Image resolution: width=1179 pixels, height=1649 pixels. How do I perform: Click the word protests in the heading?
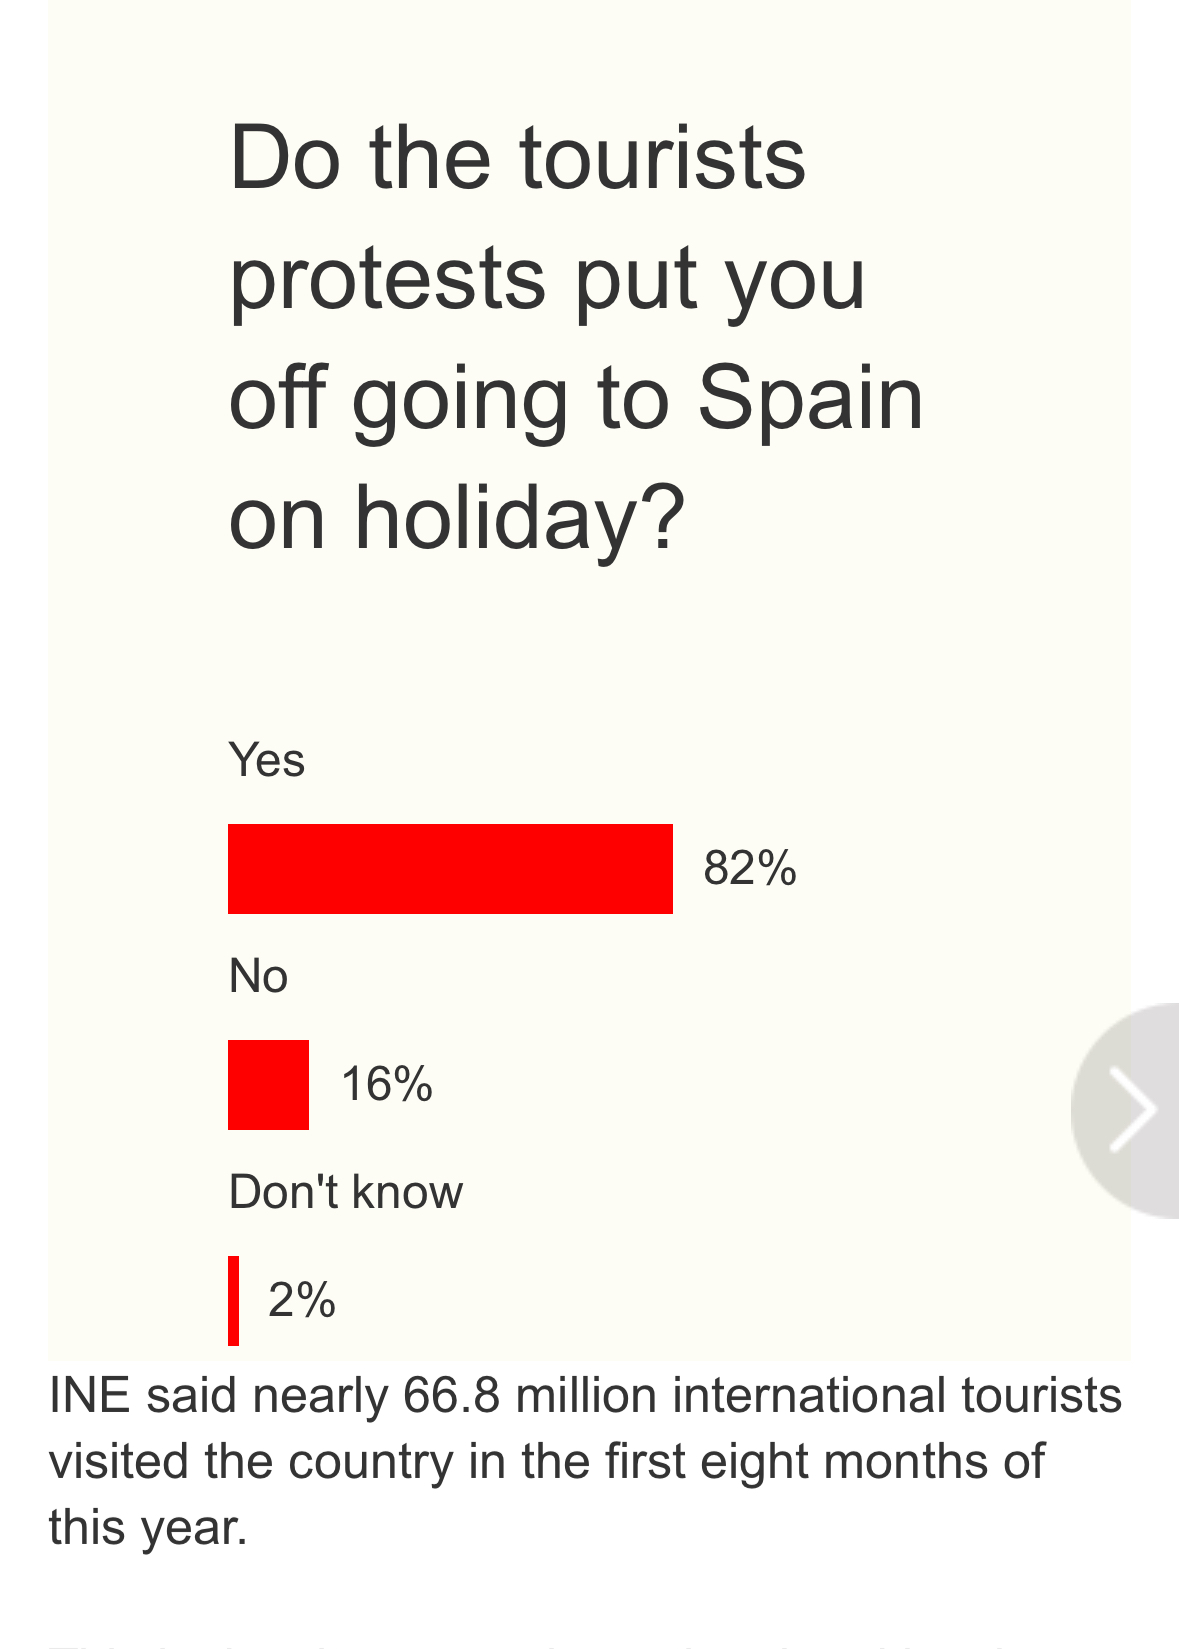(387, 278)
